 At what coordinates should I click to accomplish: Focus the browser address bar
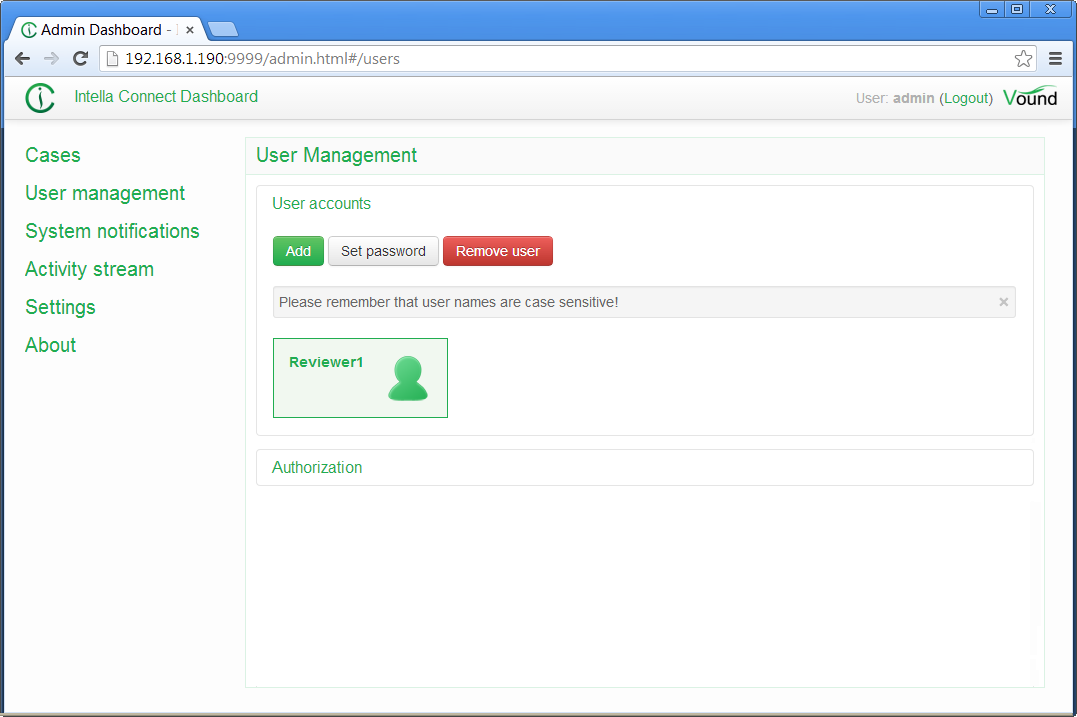click(x=560, y=59)
